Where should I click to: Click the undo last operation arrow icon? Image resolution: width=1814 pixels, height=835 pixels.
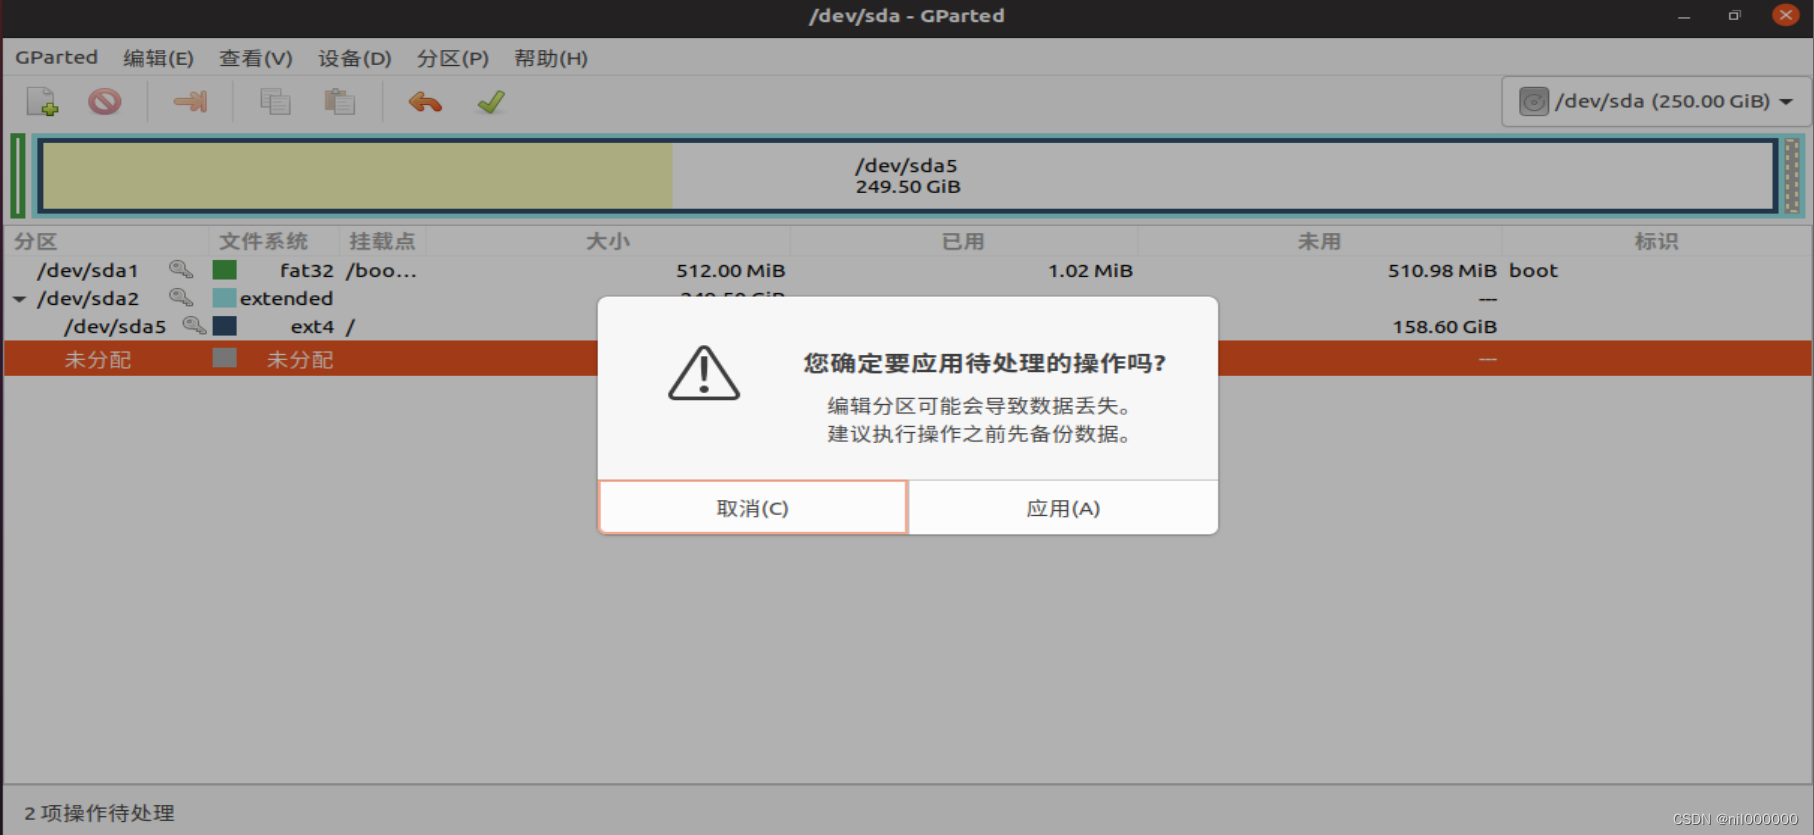click(x=425, y=101)
